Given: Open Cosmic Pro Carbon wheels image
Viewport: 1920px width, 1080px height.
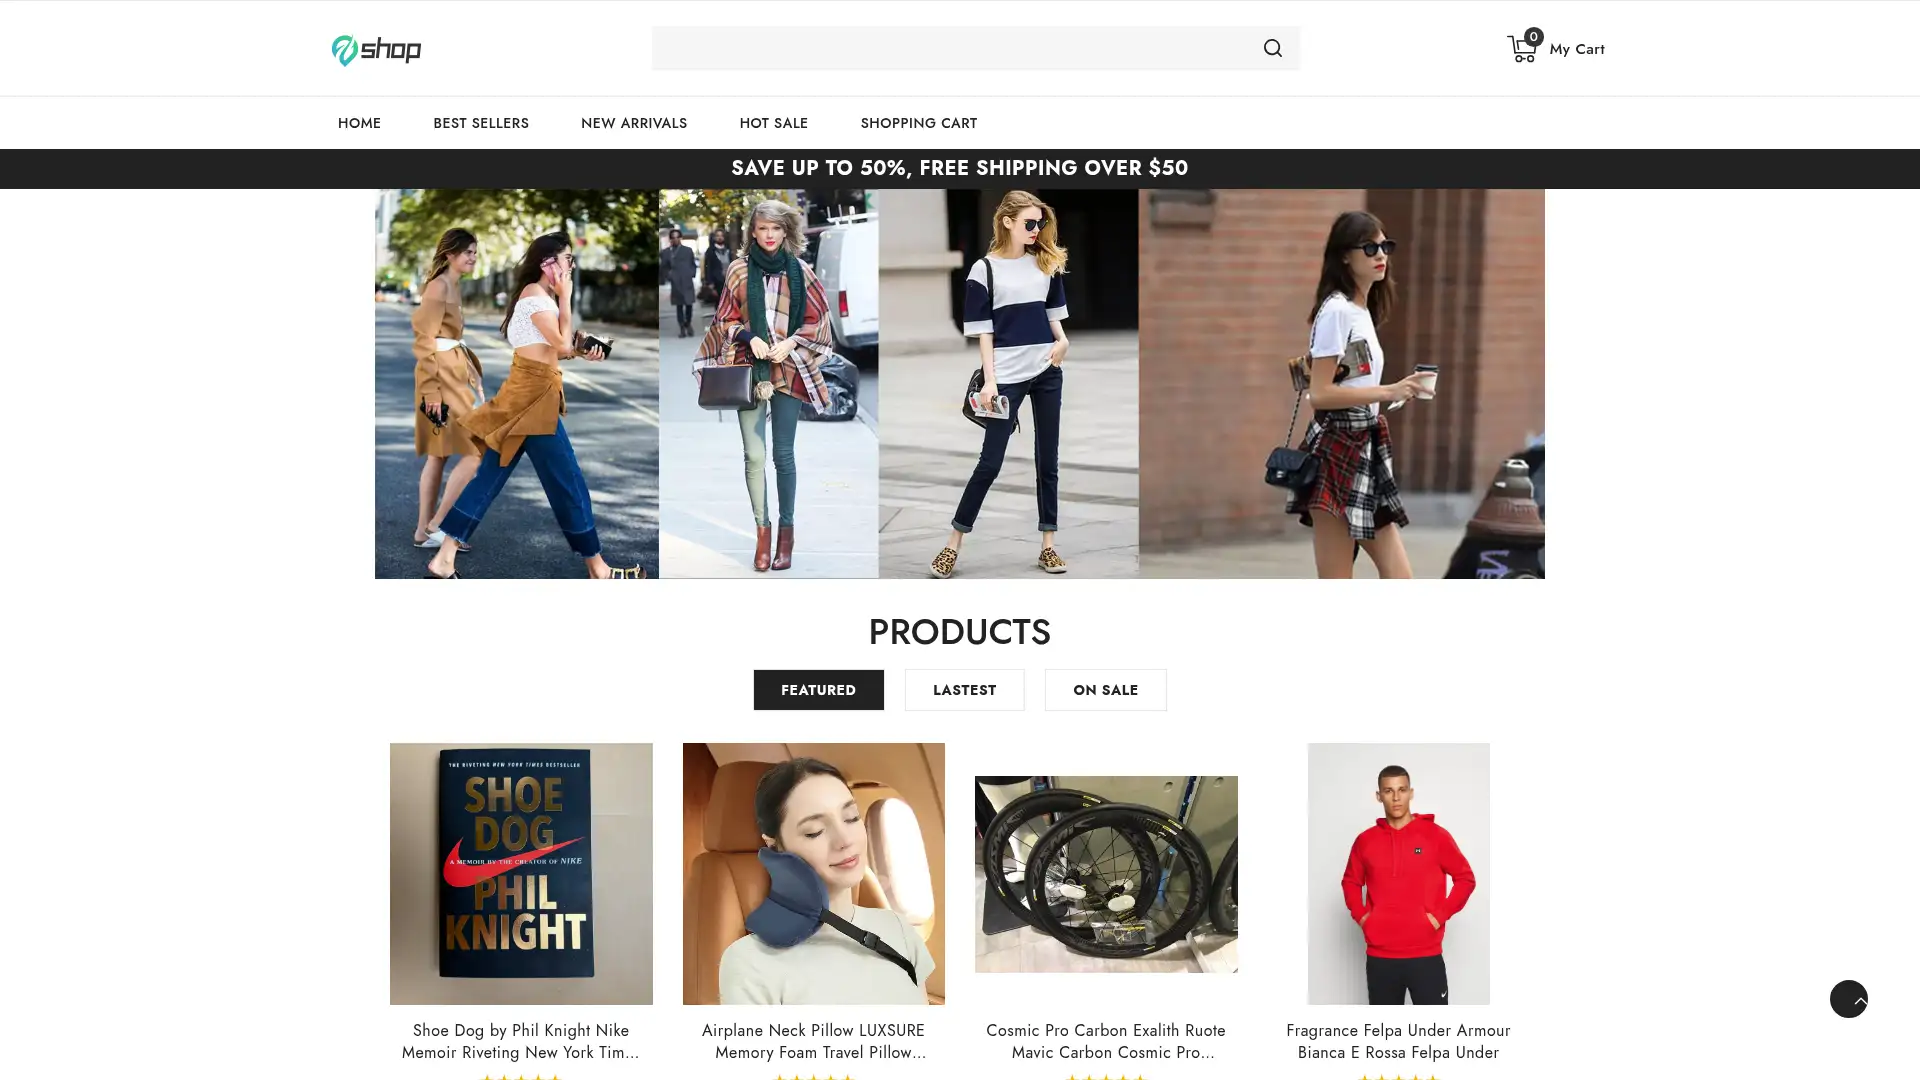Looking at the screenshot, I should 1105,873.
